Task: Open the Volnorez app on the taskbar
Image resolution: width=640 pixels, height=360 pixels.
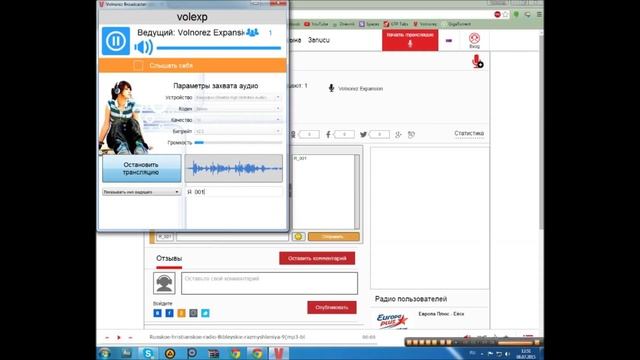Action: pyautogui.click(x=278, y=353)
